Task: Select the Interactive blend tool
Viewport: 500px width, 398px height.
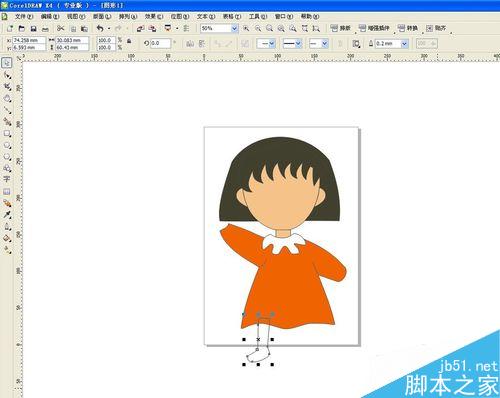Action: [7, 203]
